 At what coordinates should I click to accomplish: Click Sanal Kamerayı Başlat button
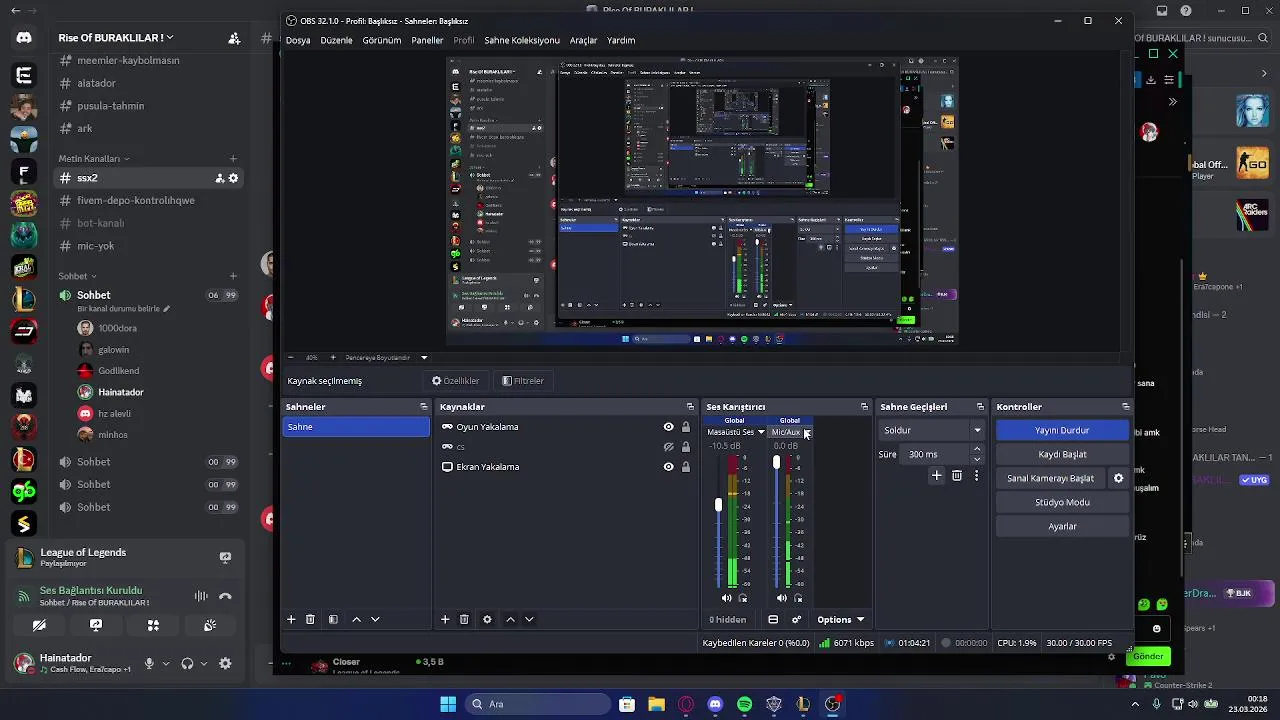click(1050, 478)
